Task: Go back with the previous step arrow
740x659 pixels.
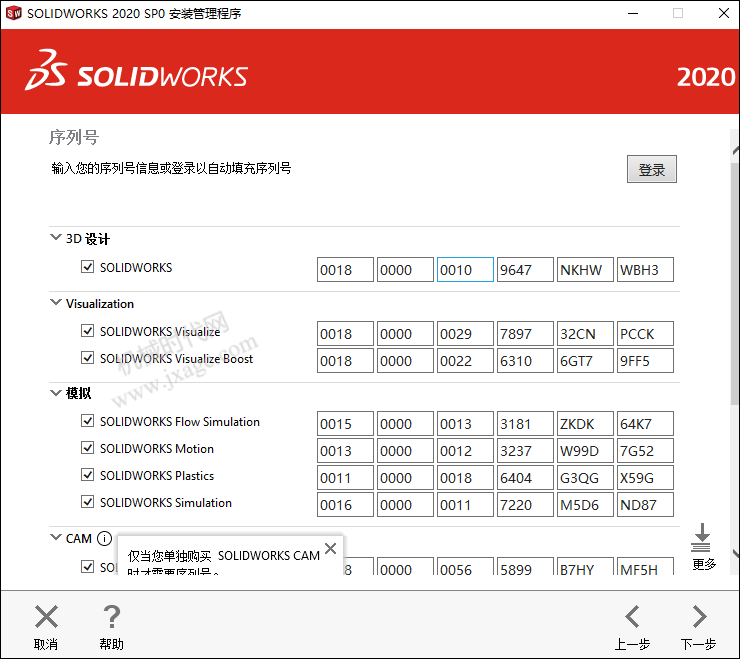Action: coord(632,617)
